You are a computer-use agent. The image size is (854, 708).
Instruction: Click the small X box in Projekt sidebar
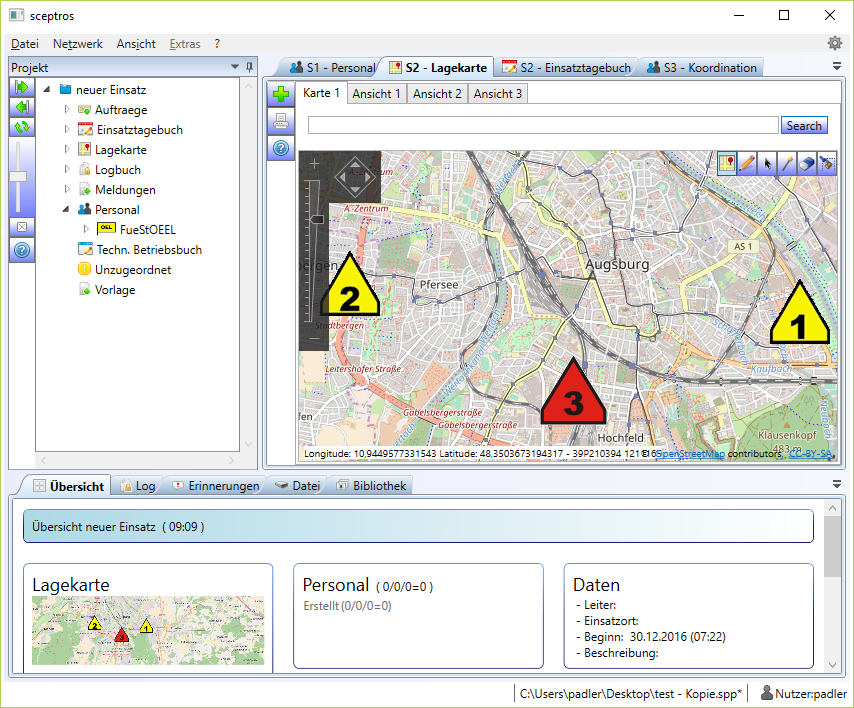[22, 227]
